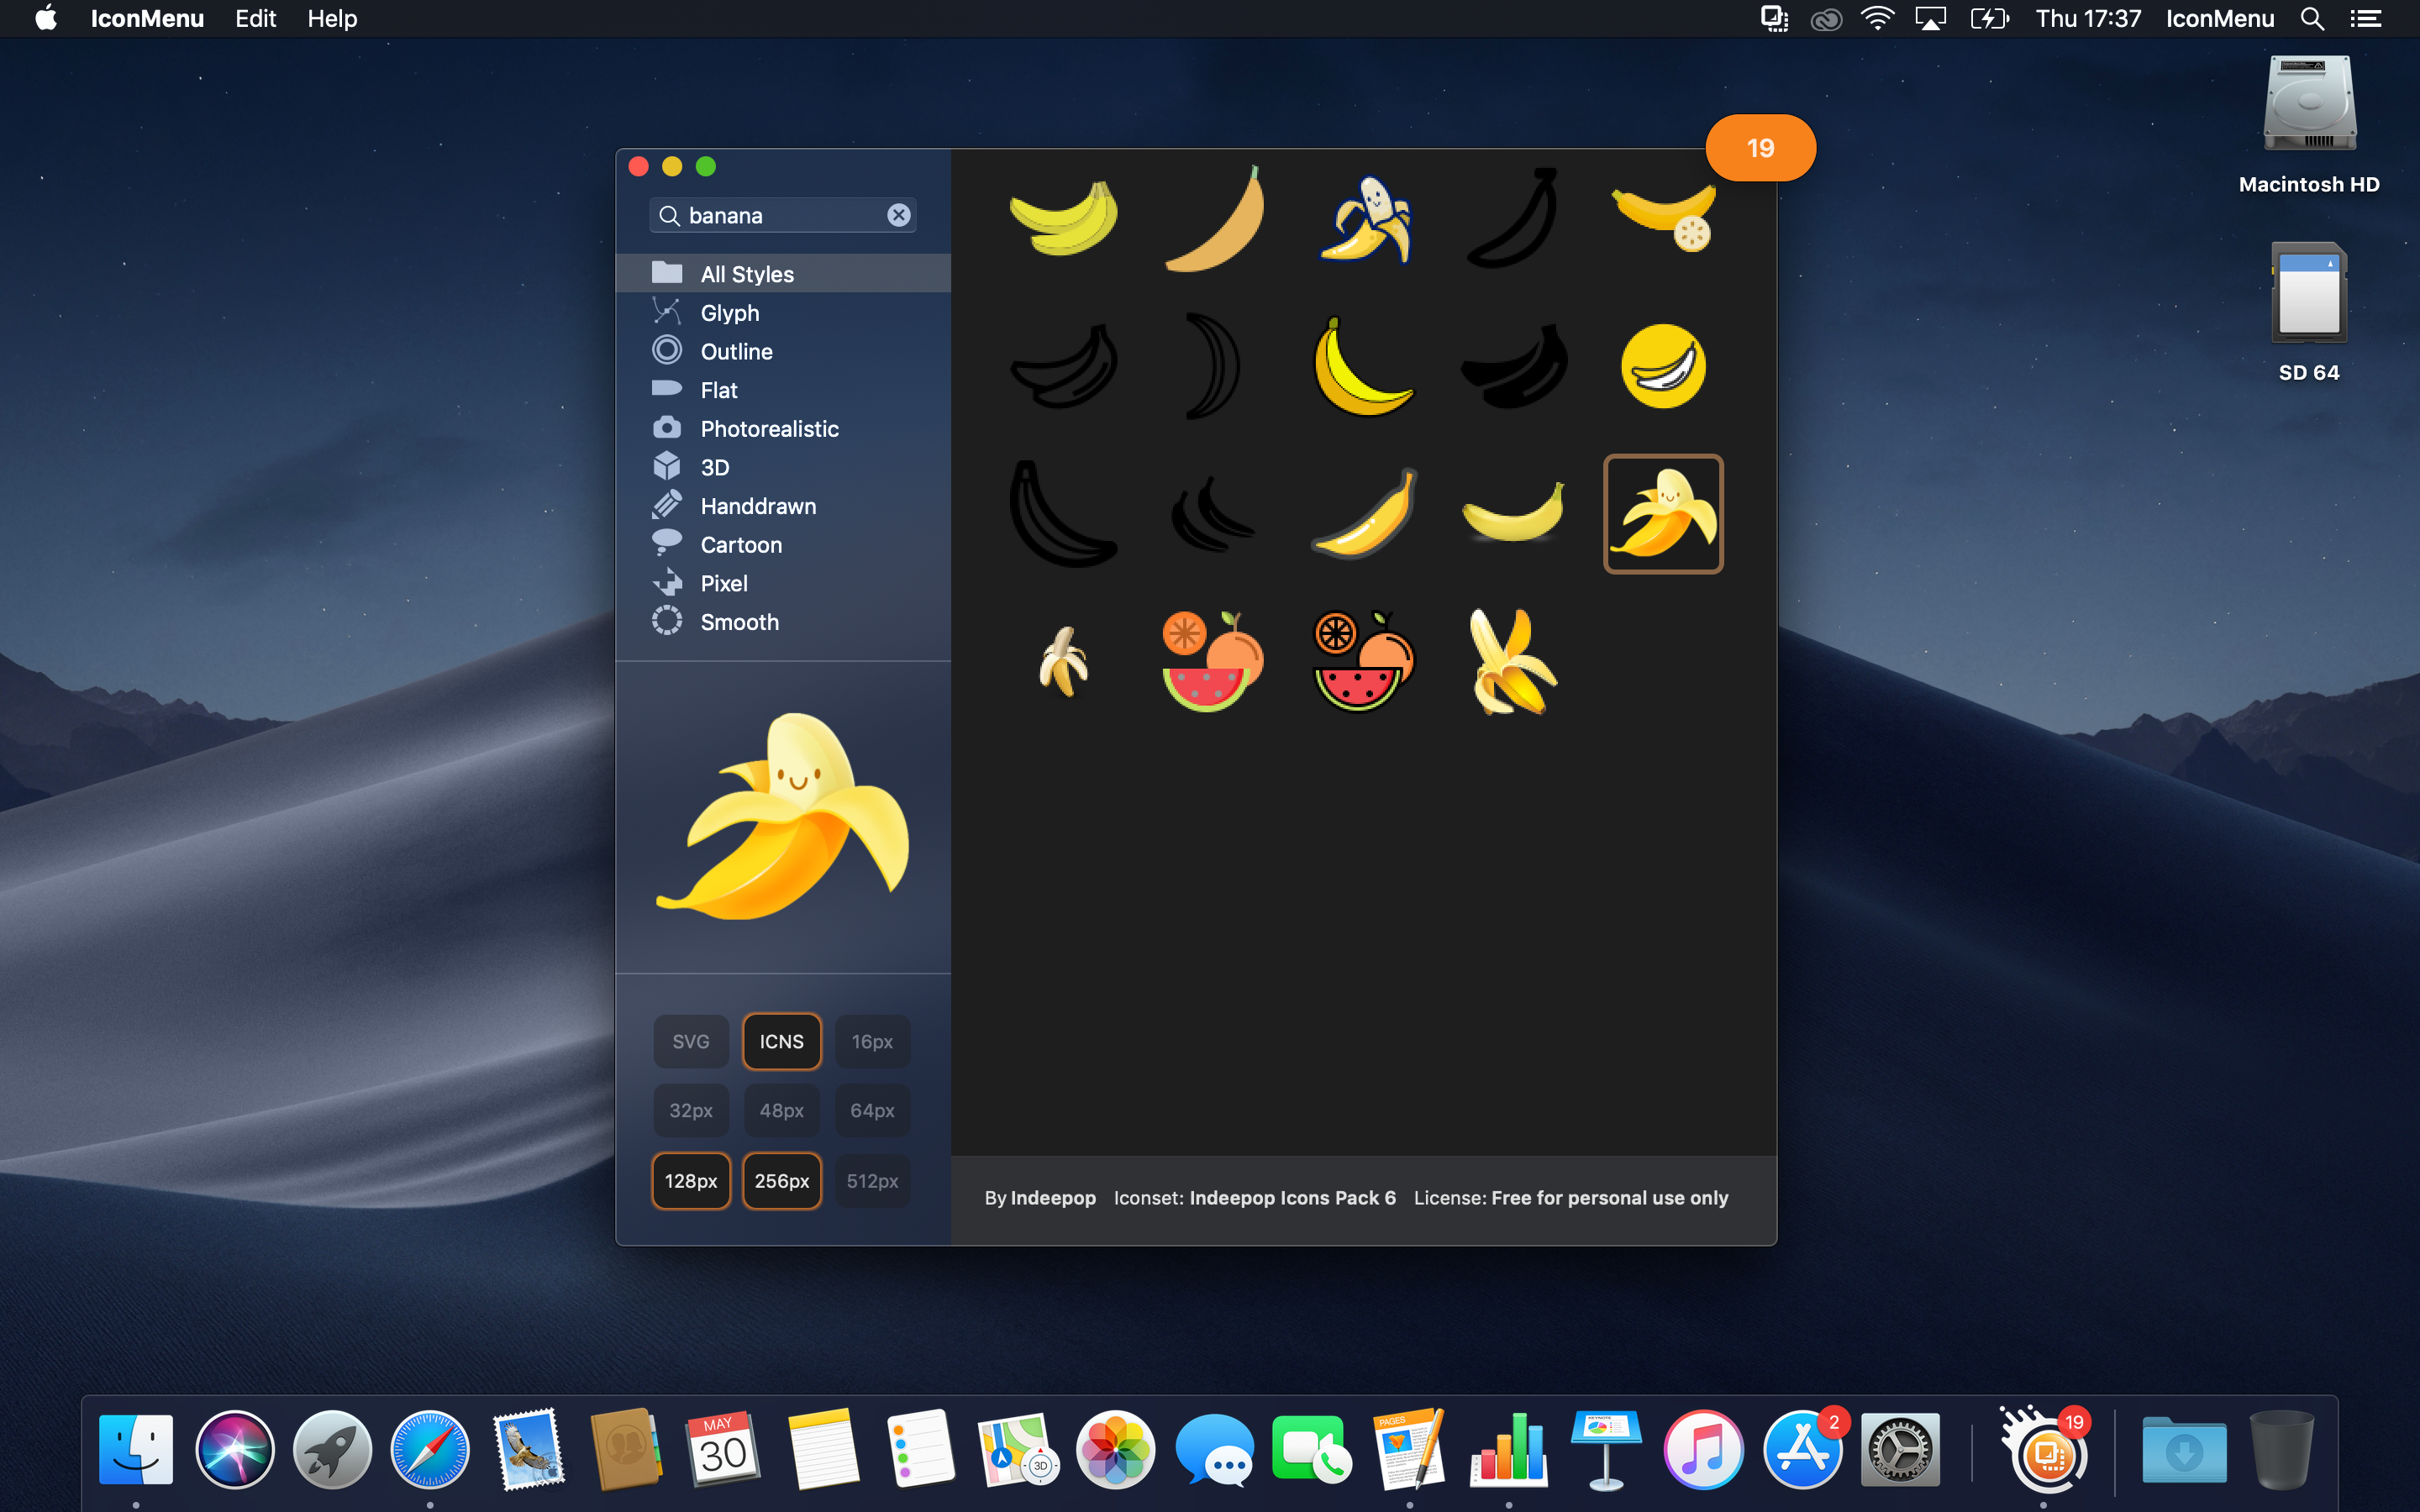Select the flat fruit mix with watermelon
The image size is (2420, 1512).
pyautogui.click(x=1213, y=661)
